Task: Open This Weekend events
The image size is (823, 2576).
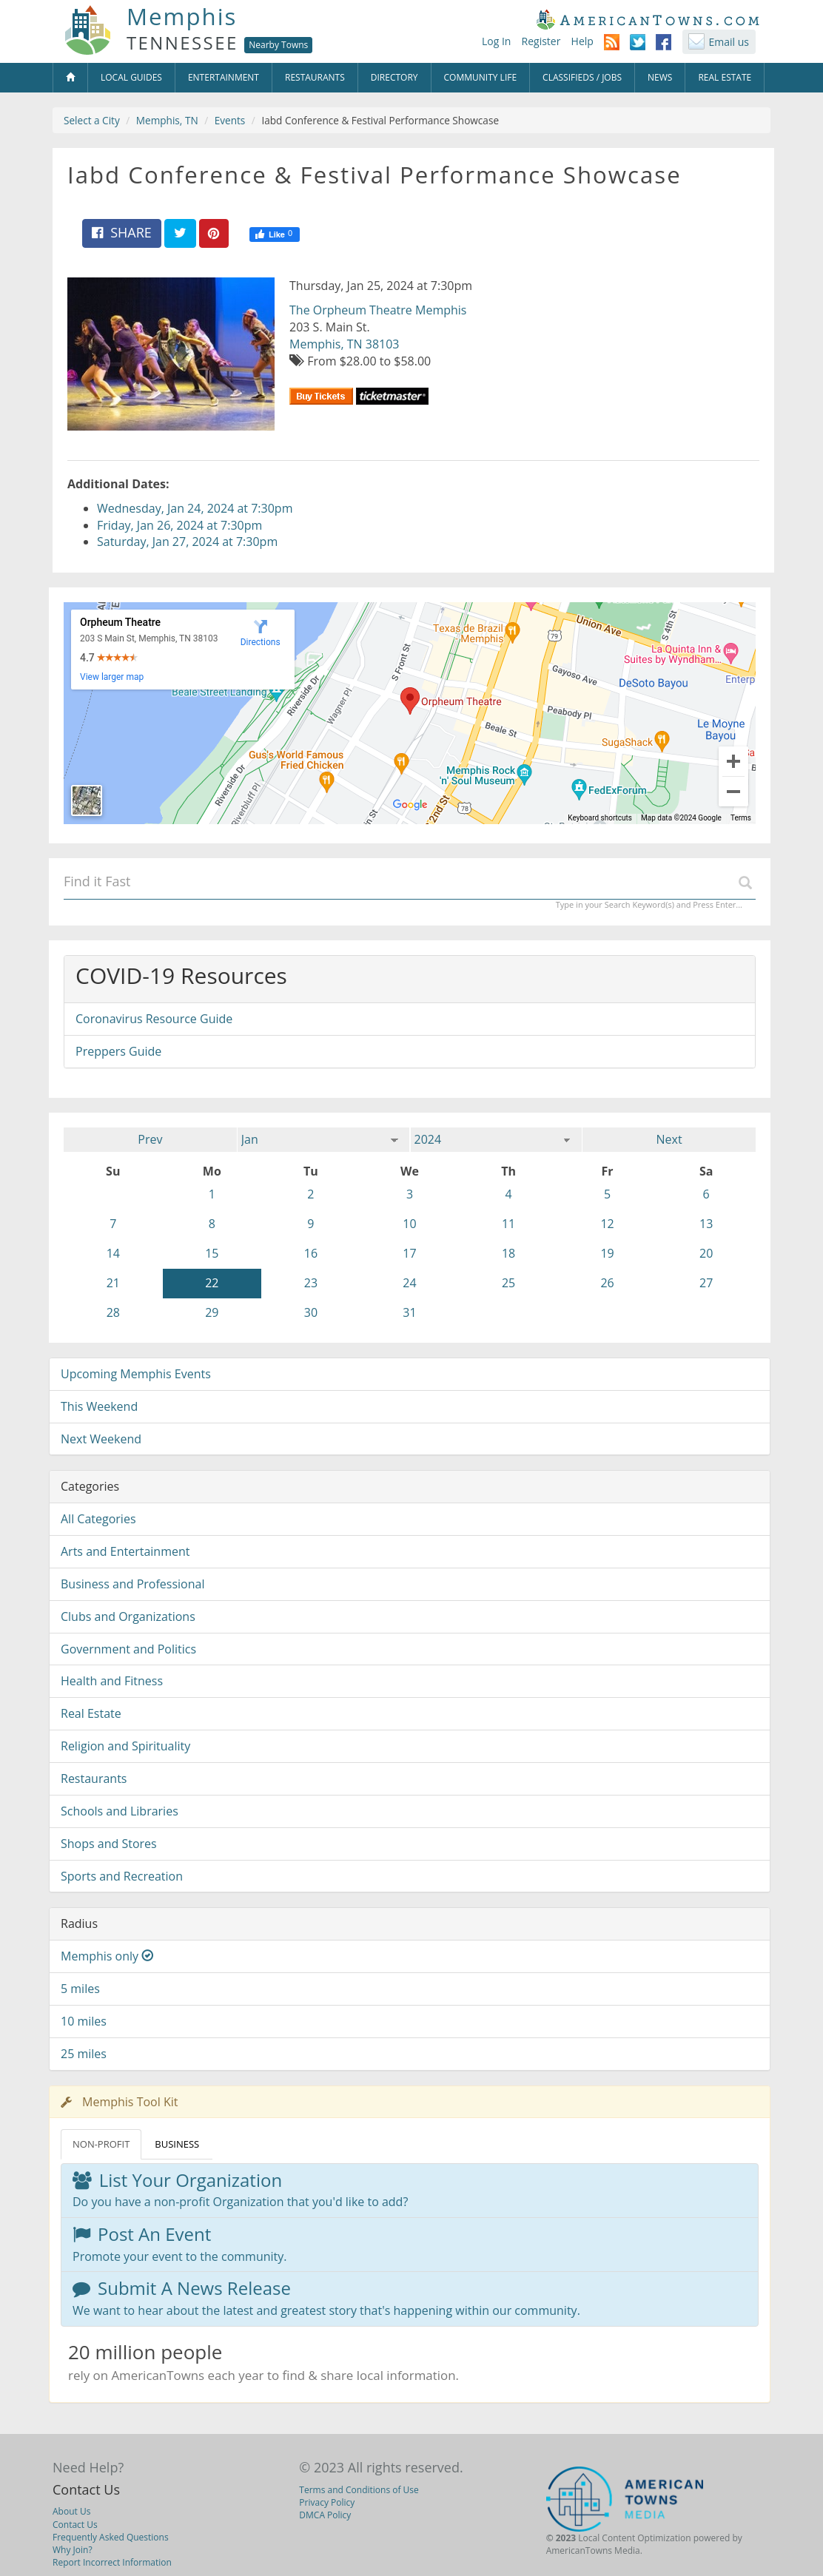Action: tap(409, 1407)
